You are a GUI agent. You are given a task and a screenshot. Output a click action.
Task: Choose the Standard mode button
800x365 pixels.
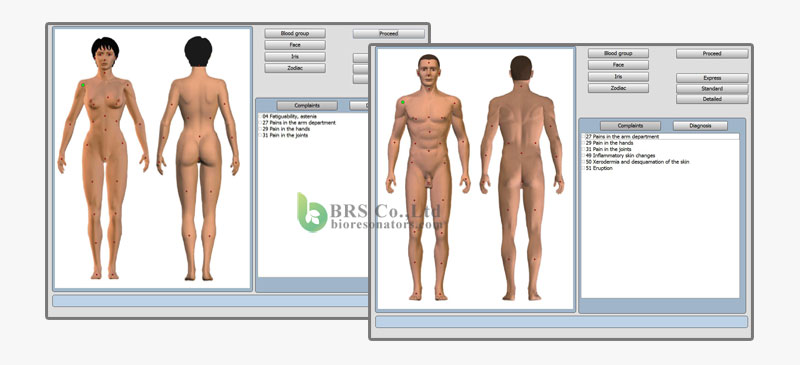tap(712, 89)
